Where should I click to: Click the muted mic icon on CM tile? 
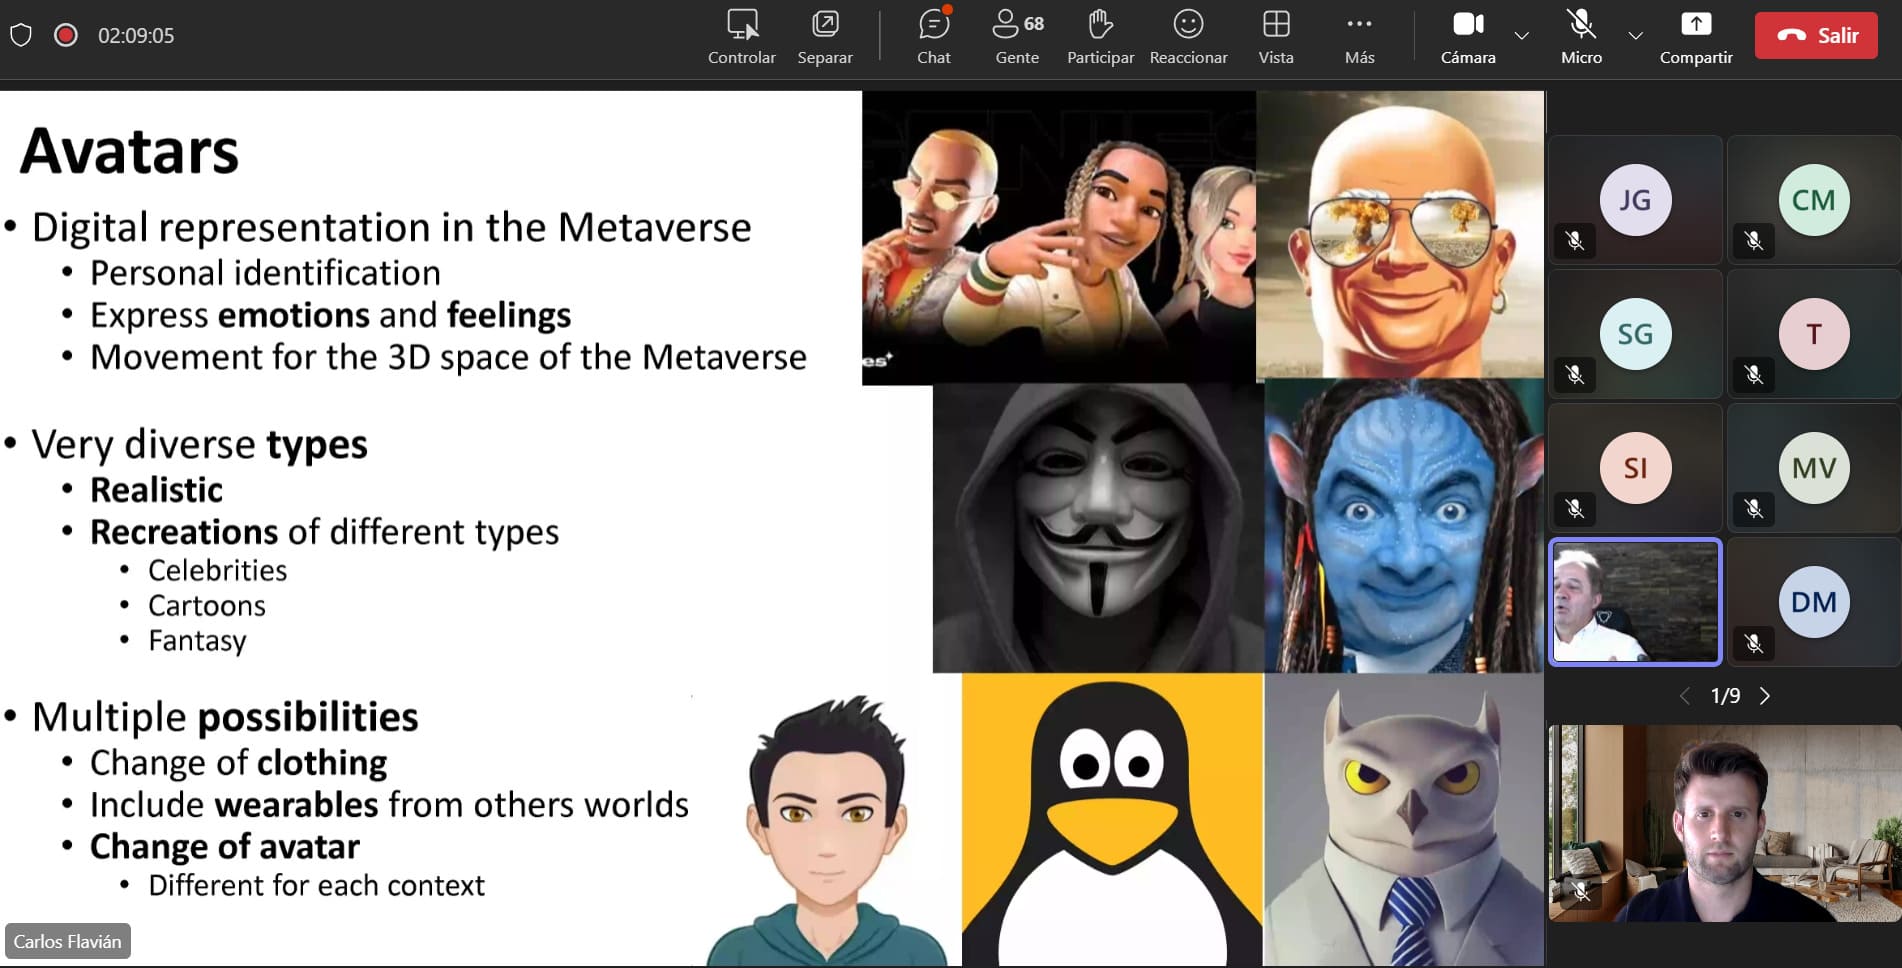pos(1753,241)
